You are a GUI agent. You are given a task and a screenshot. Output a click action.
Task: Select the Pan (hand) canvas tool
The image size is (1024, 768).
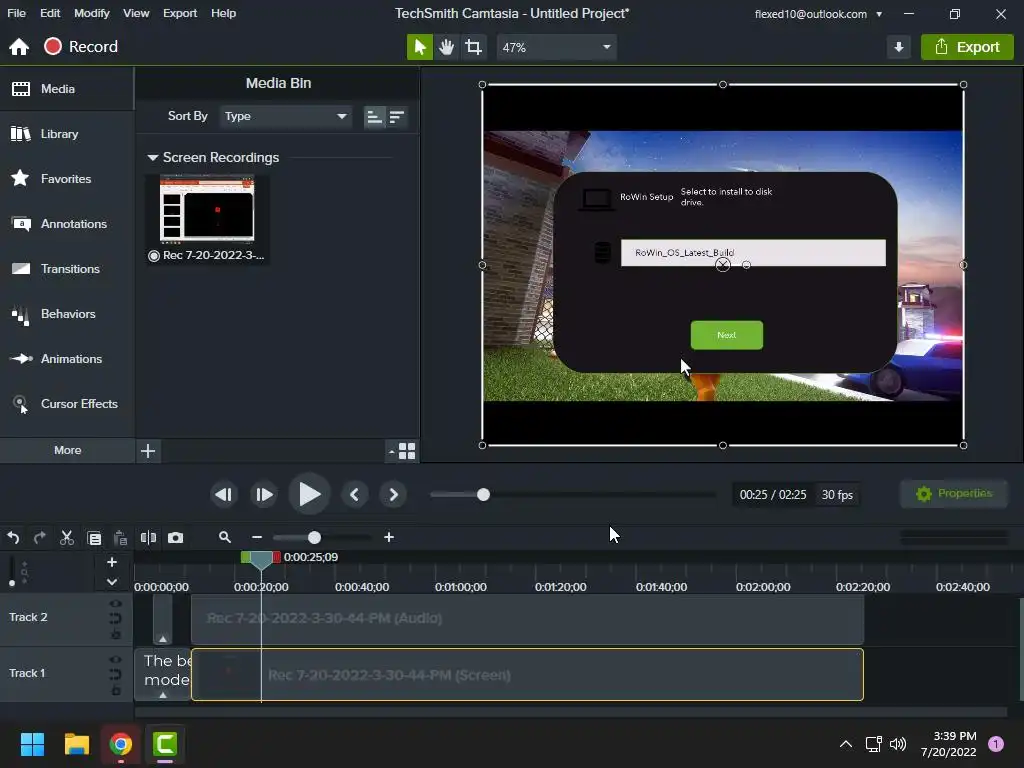(x=447, y=47)
